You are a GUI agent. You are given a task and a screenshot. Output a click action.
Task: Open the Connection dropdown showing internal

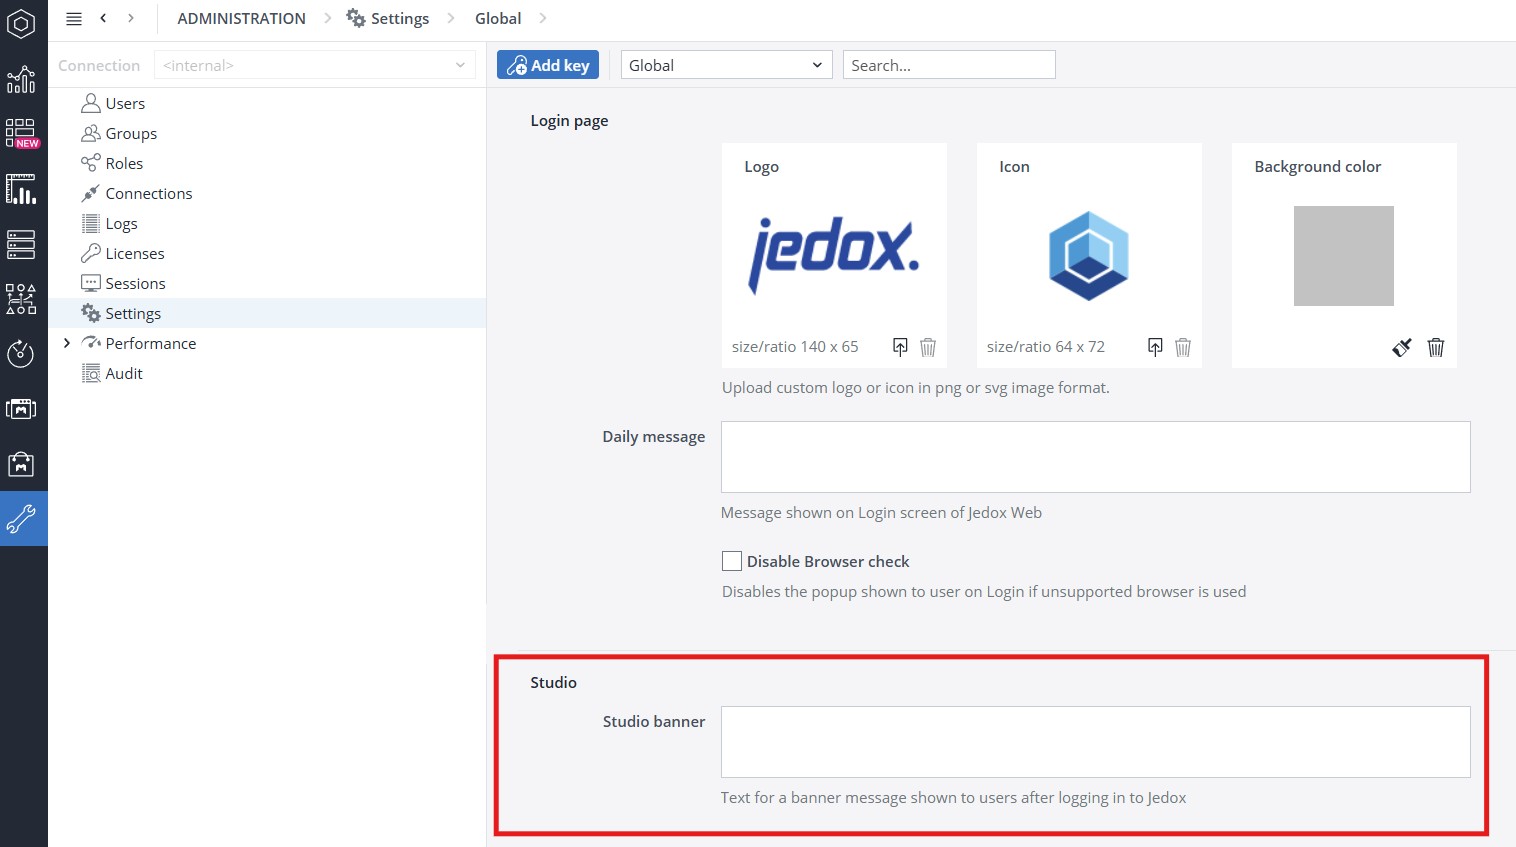point(314,65)
